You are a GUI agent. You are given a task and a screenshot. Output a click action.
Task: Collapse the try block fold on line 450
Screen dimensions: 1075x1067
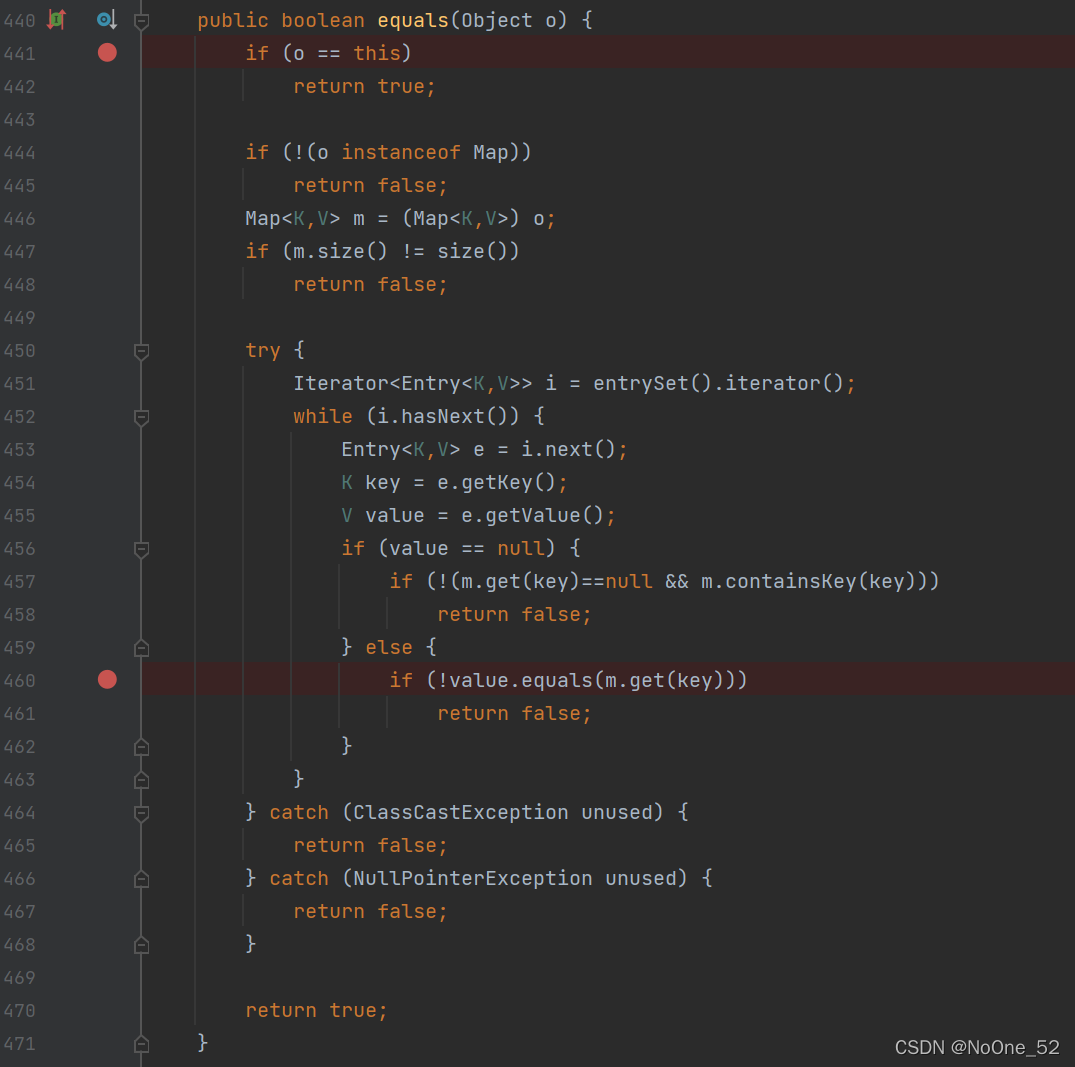tap(141, 351)
